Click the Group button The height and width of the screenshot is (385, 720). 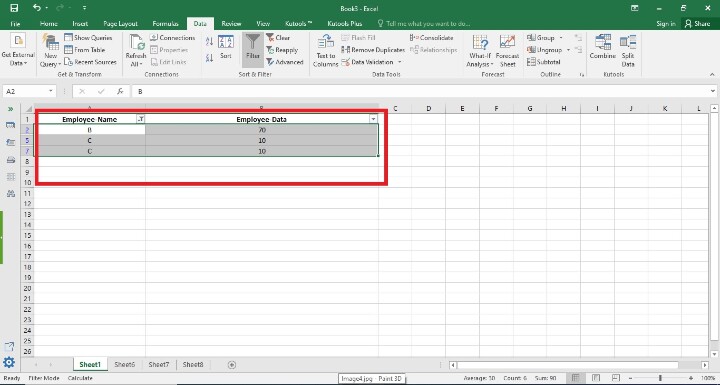point(541,38)
